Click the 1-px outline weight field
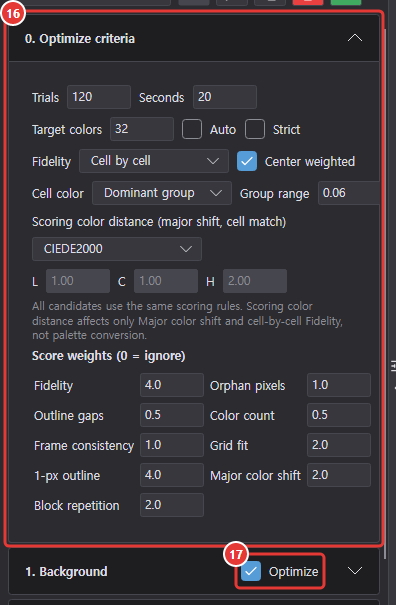Image resolution: width=396 pixels, height=605 pixels. click(x=172, y=475)
